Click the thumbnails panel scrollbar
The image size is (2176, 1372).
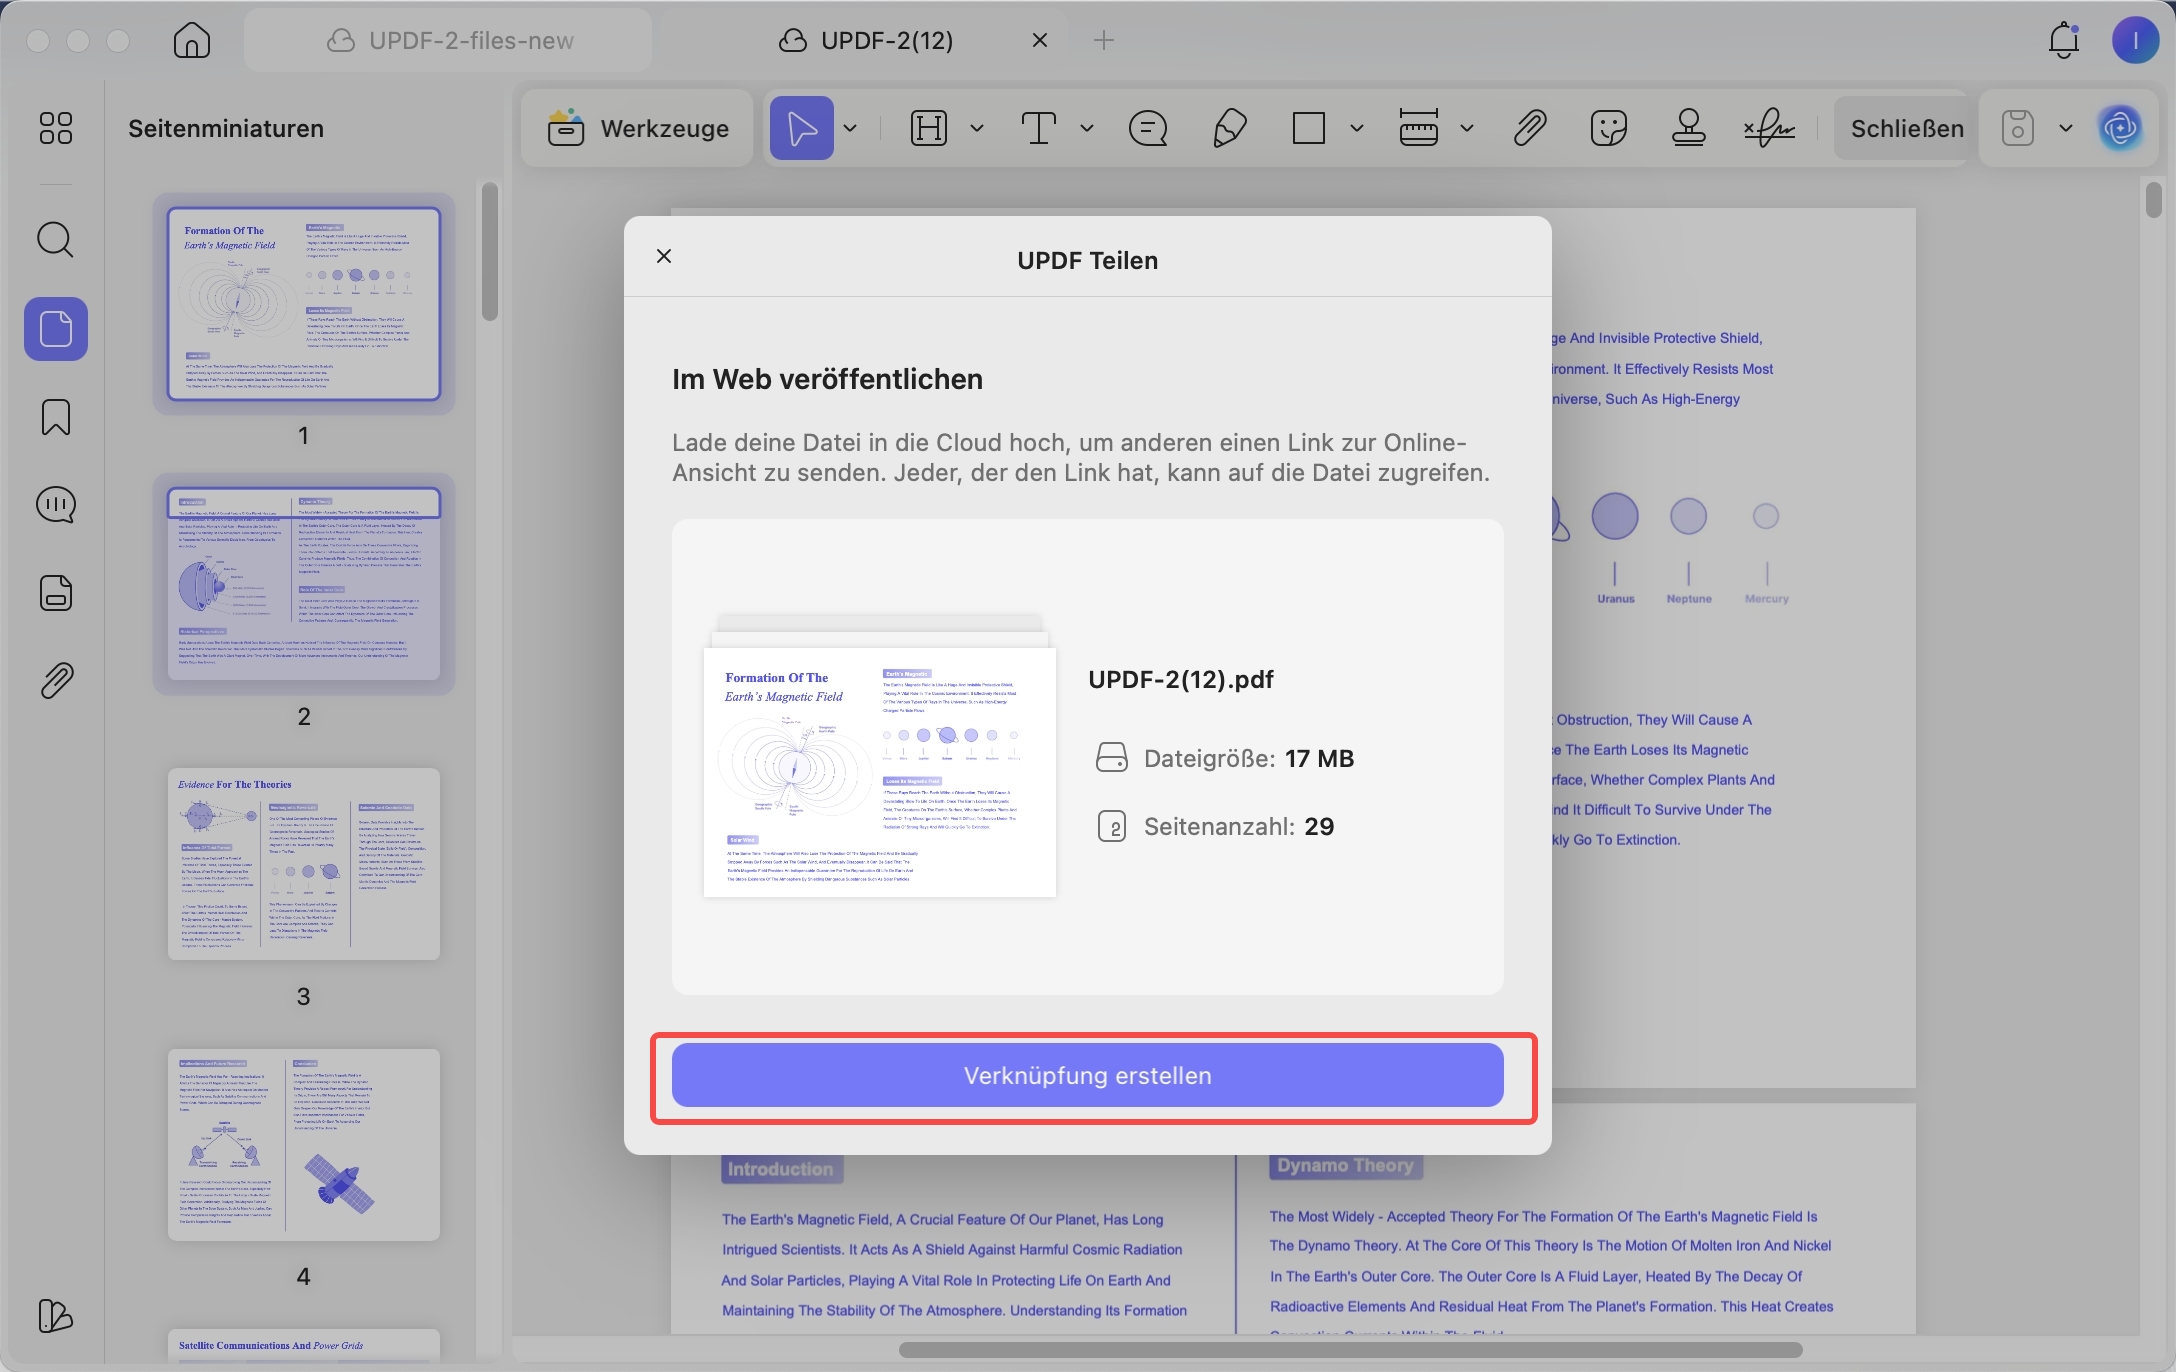coord(489,252)
